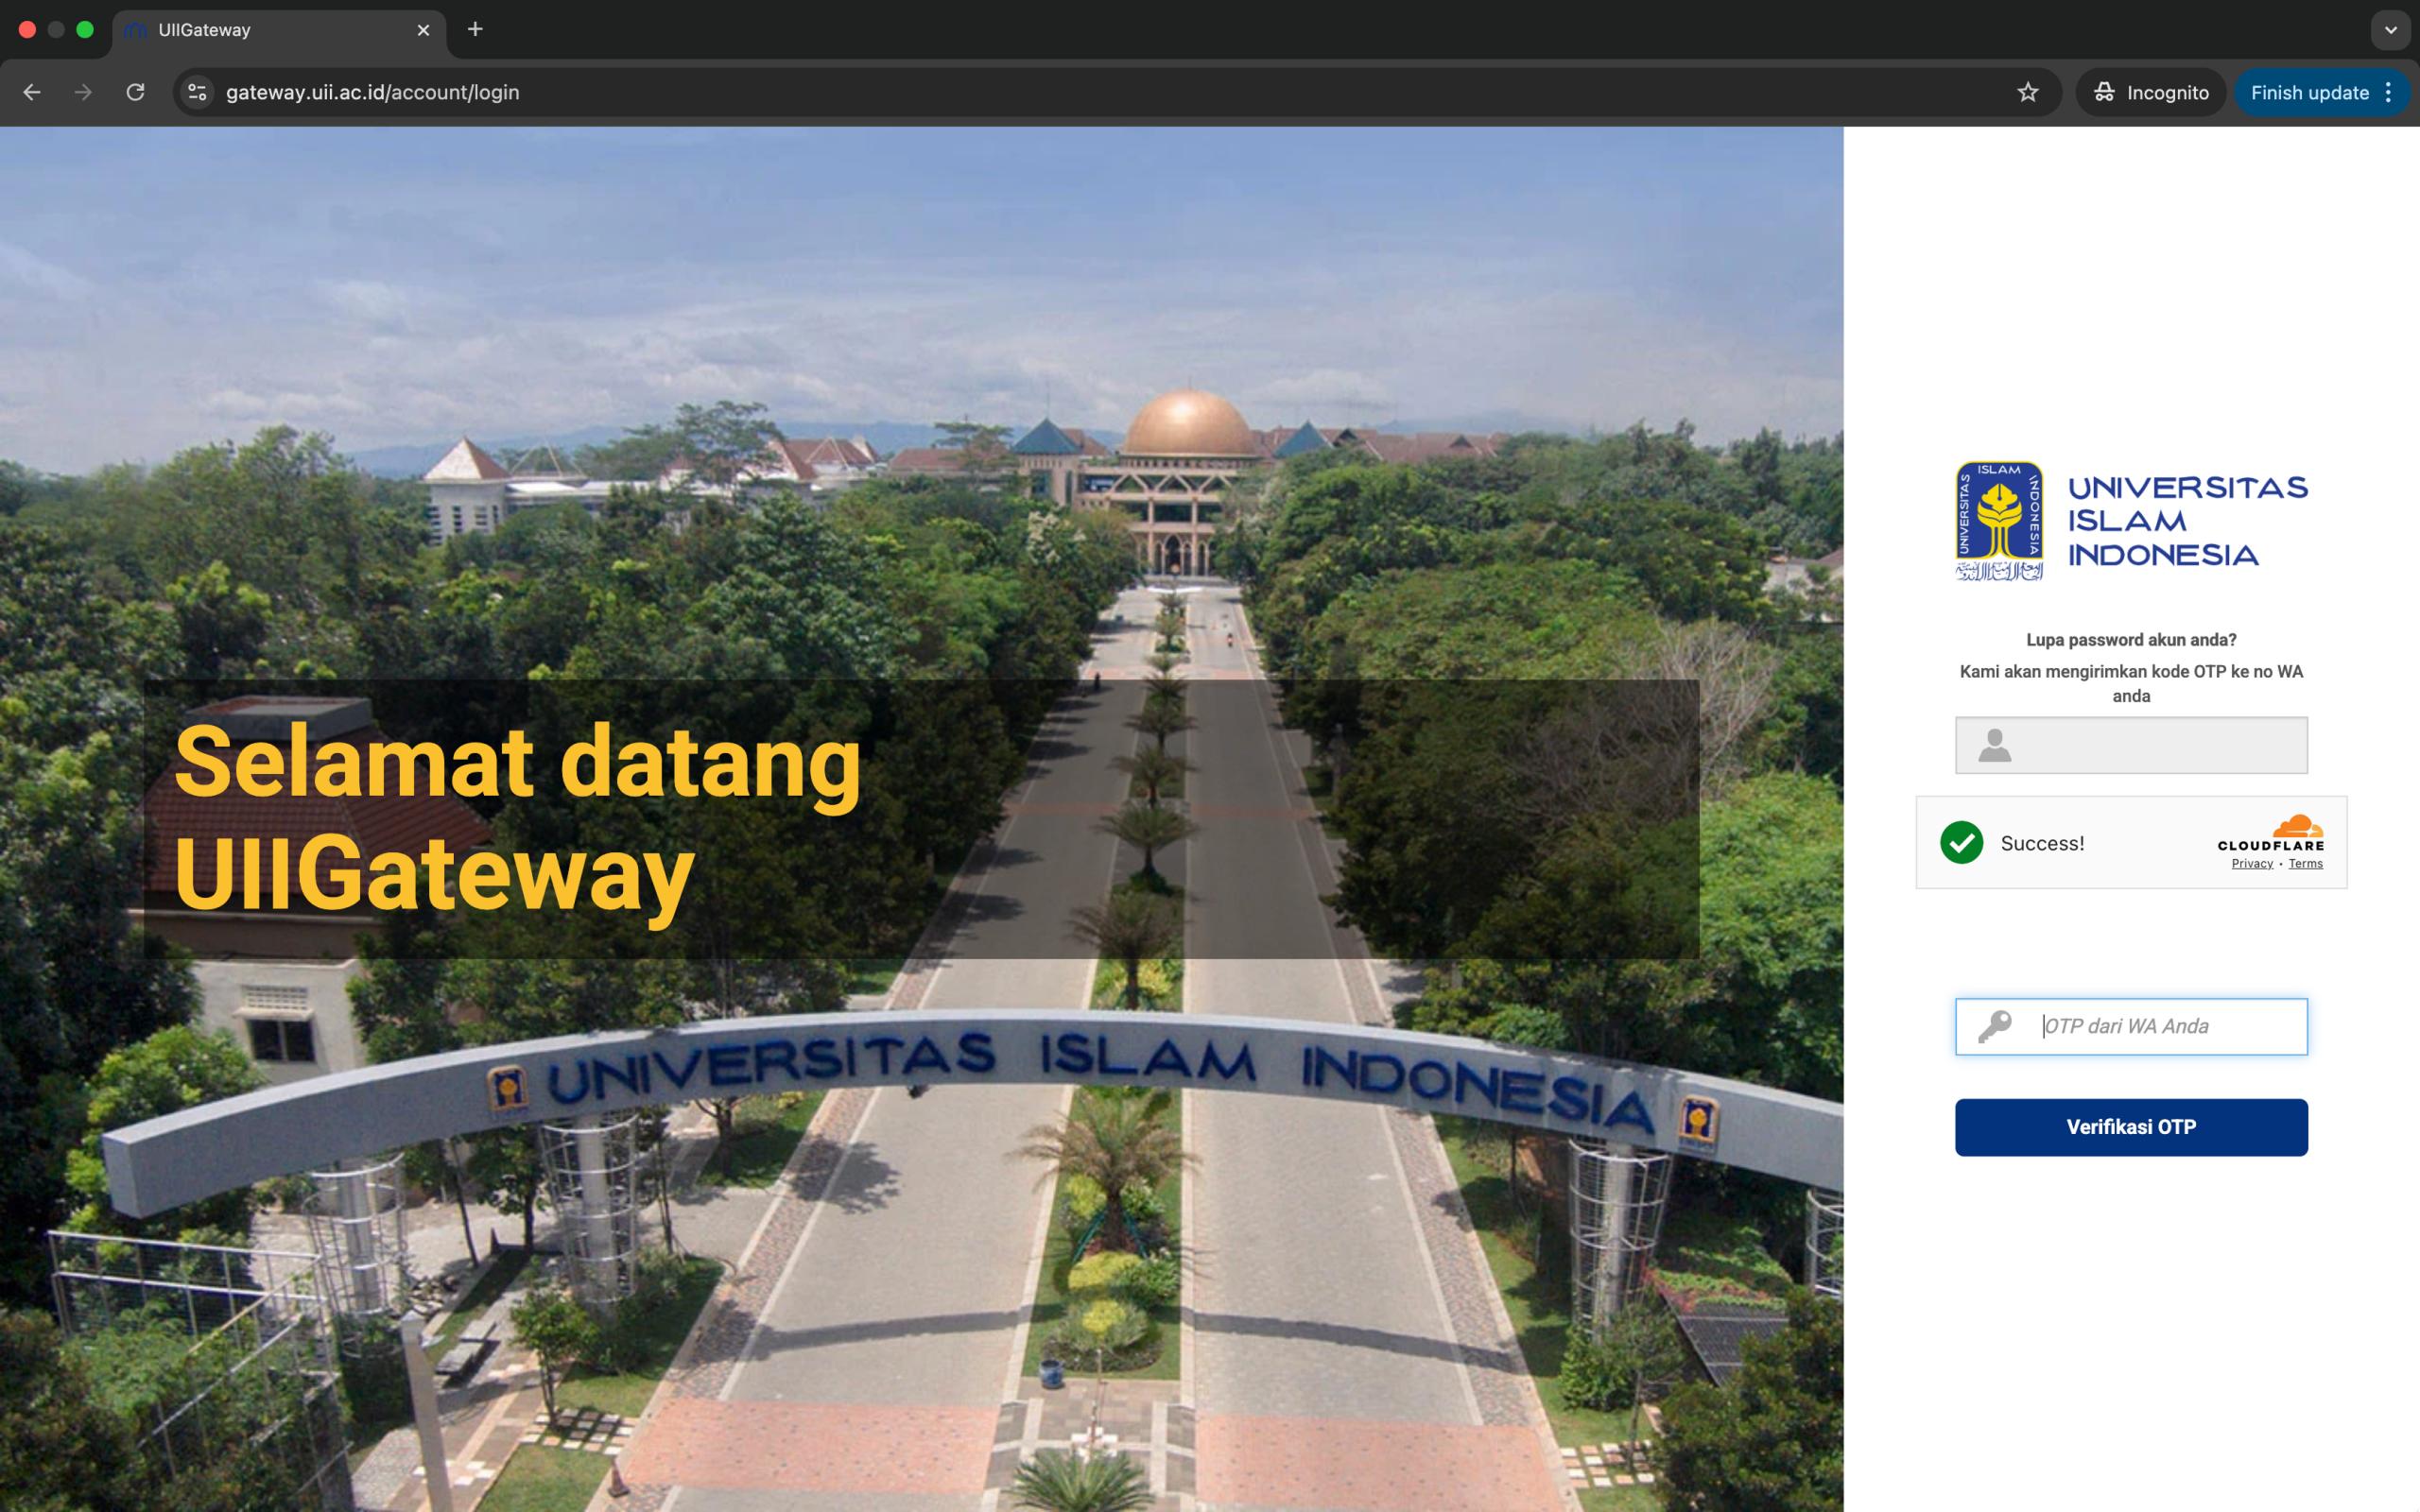Open a new tab with plus button
2420x1512 pixels.
475,30
